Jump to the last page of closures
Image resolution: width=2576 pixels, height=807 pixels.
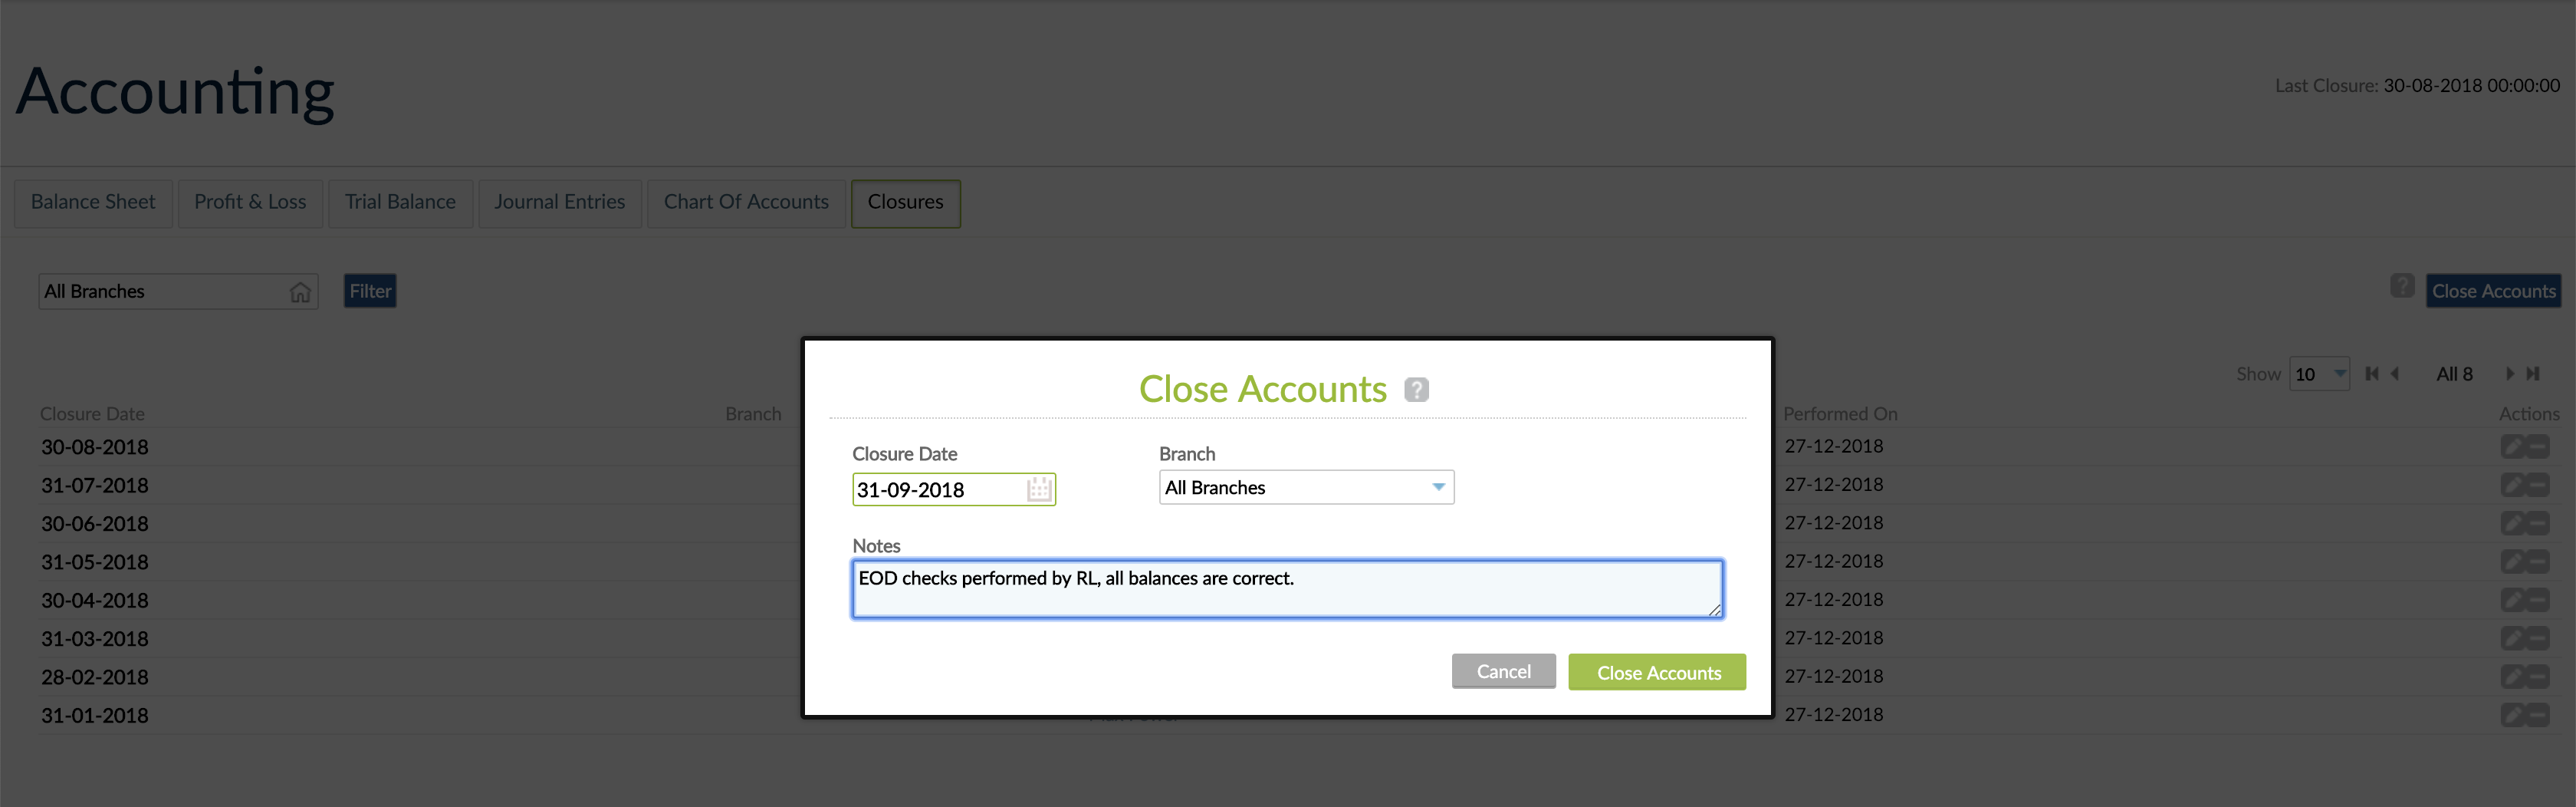2534,373
